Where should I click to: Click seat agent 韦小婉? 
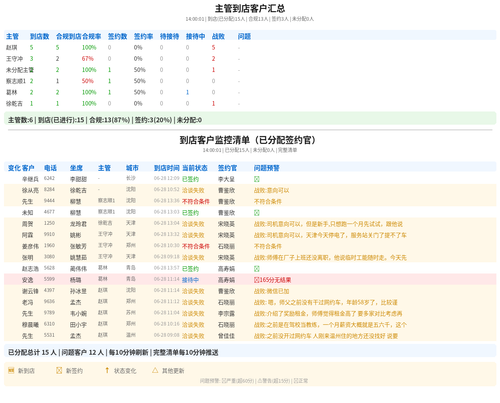pos(78,314)
